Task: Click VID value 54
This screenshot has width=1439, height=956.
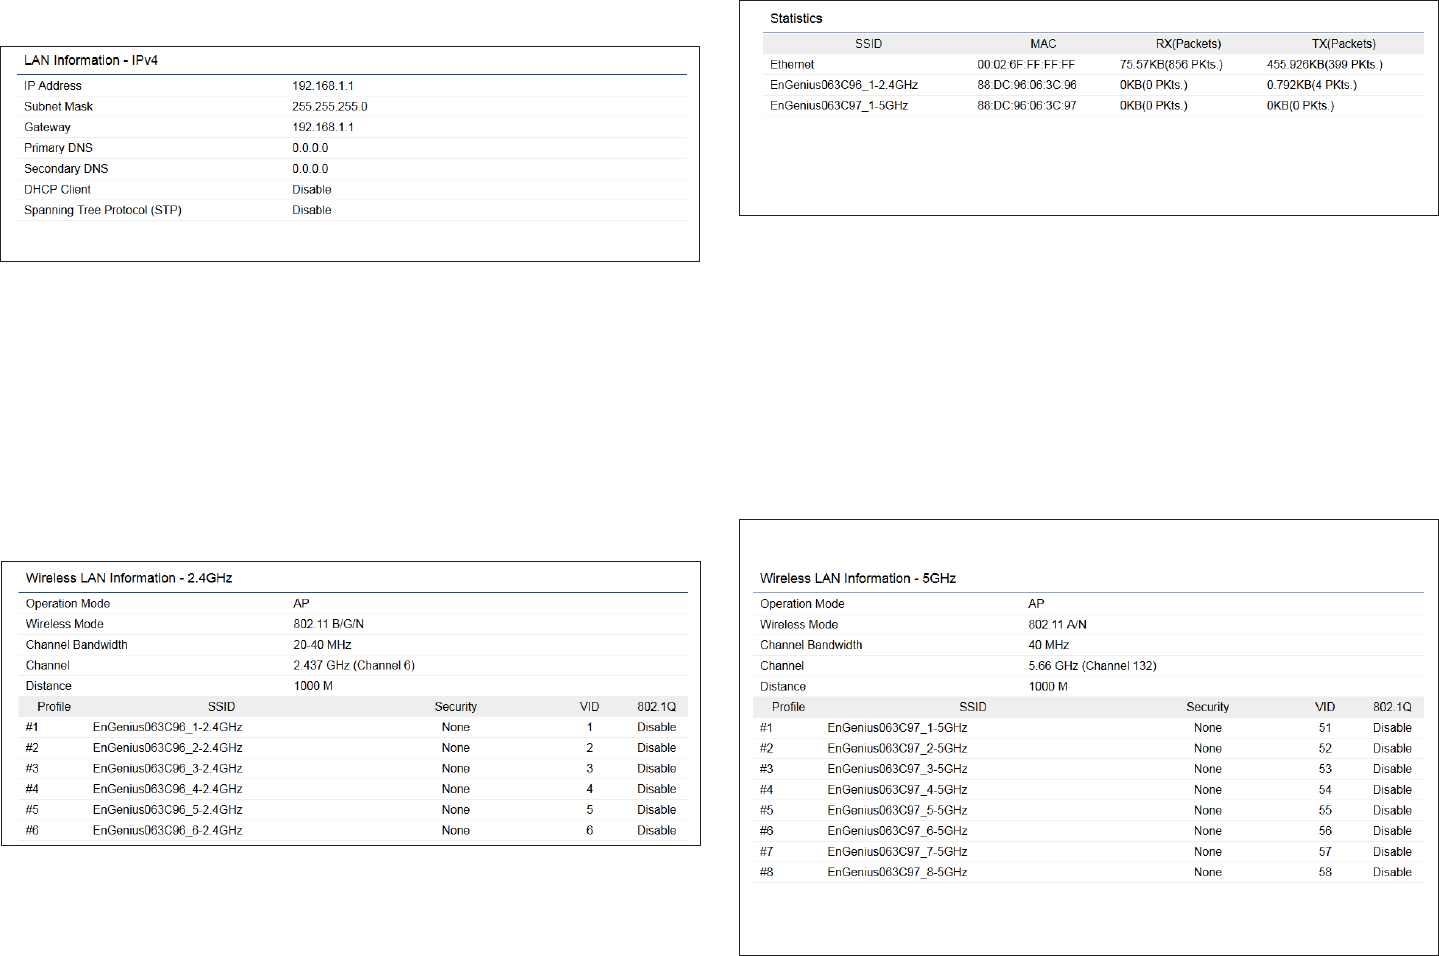Action: click(x=1325, y=790)
